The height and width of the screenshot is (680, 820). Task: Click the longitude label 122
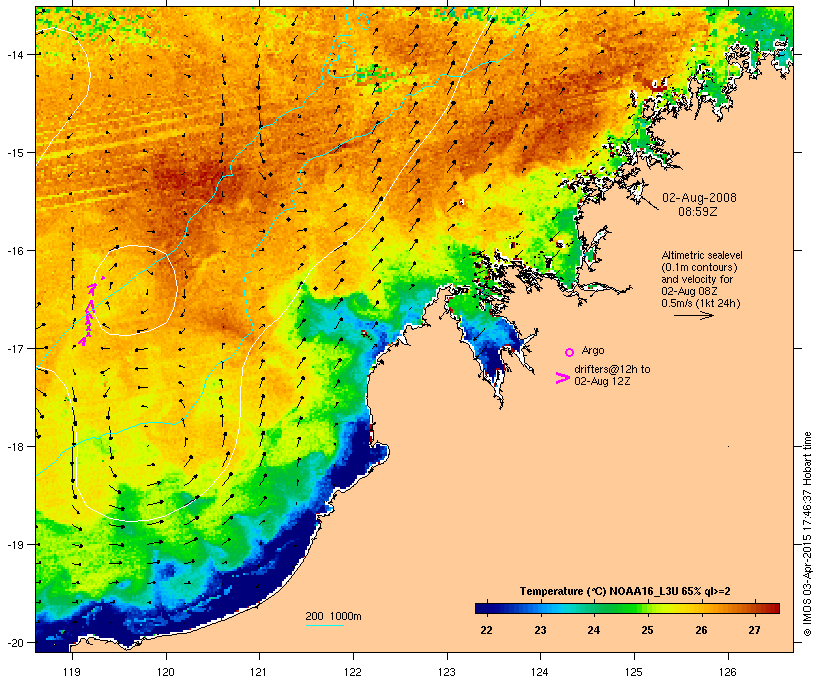[x=353, y=672]
